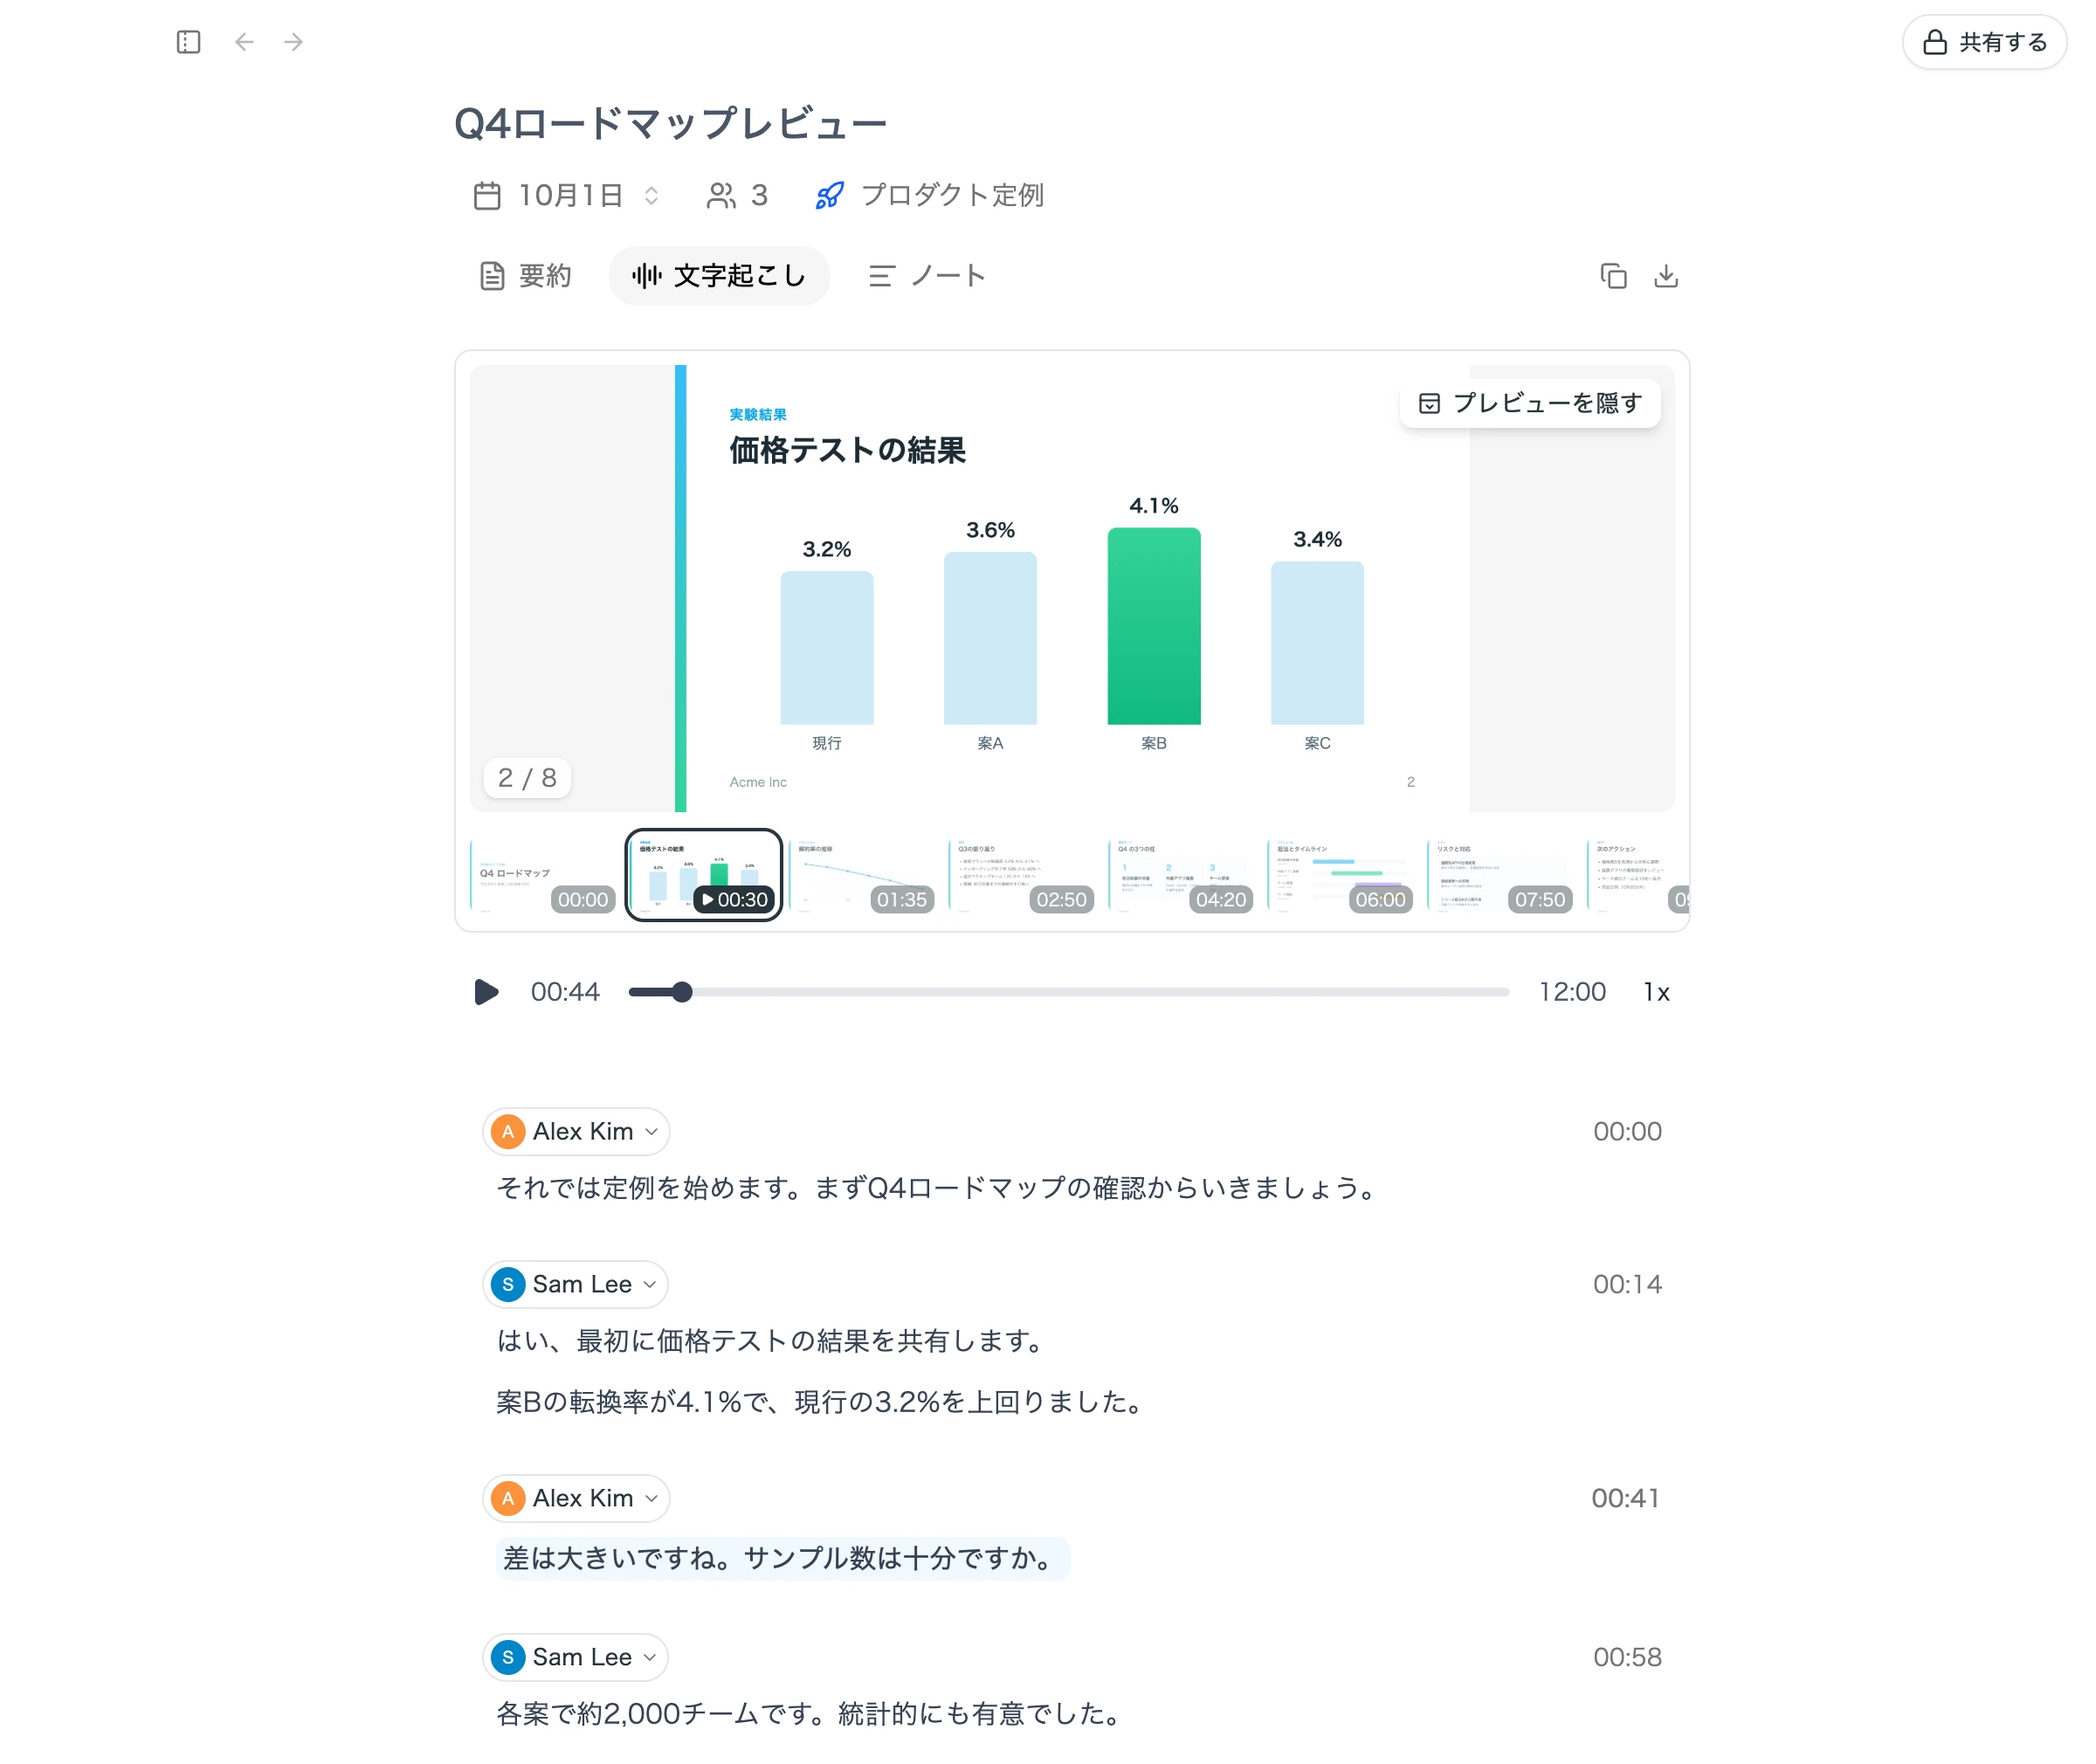
Task: Open Sam Lee speaker dropdown at 00:14
Action: [575, 1284]
